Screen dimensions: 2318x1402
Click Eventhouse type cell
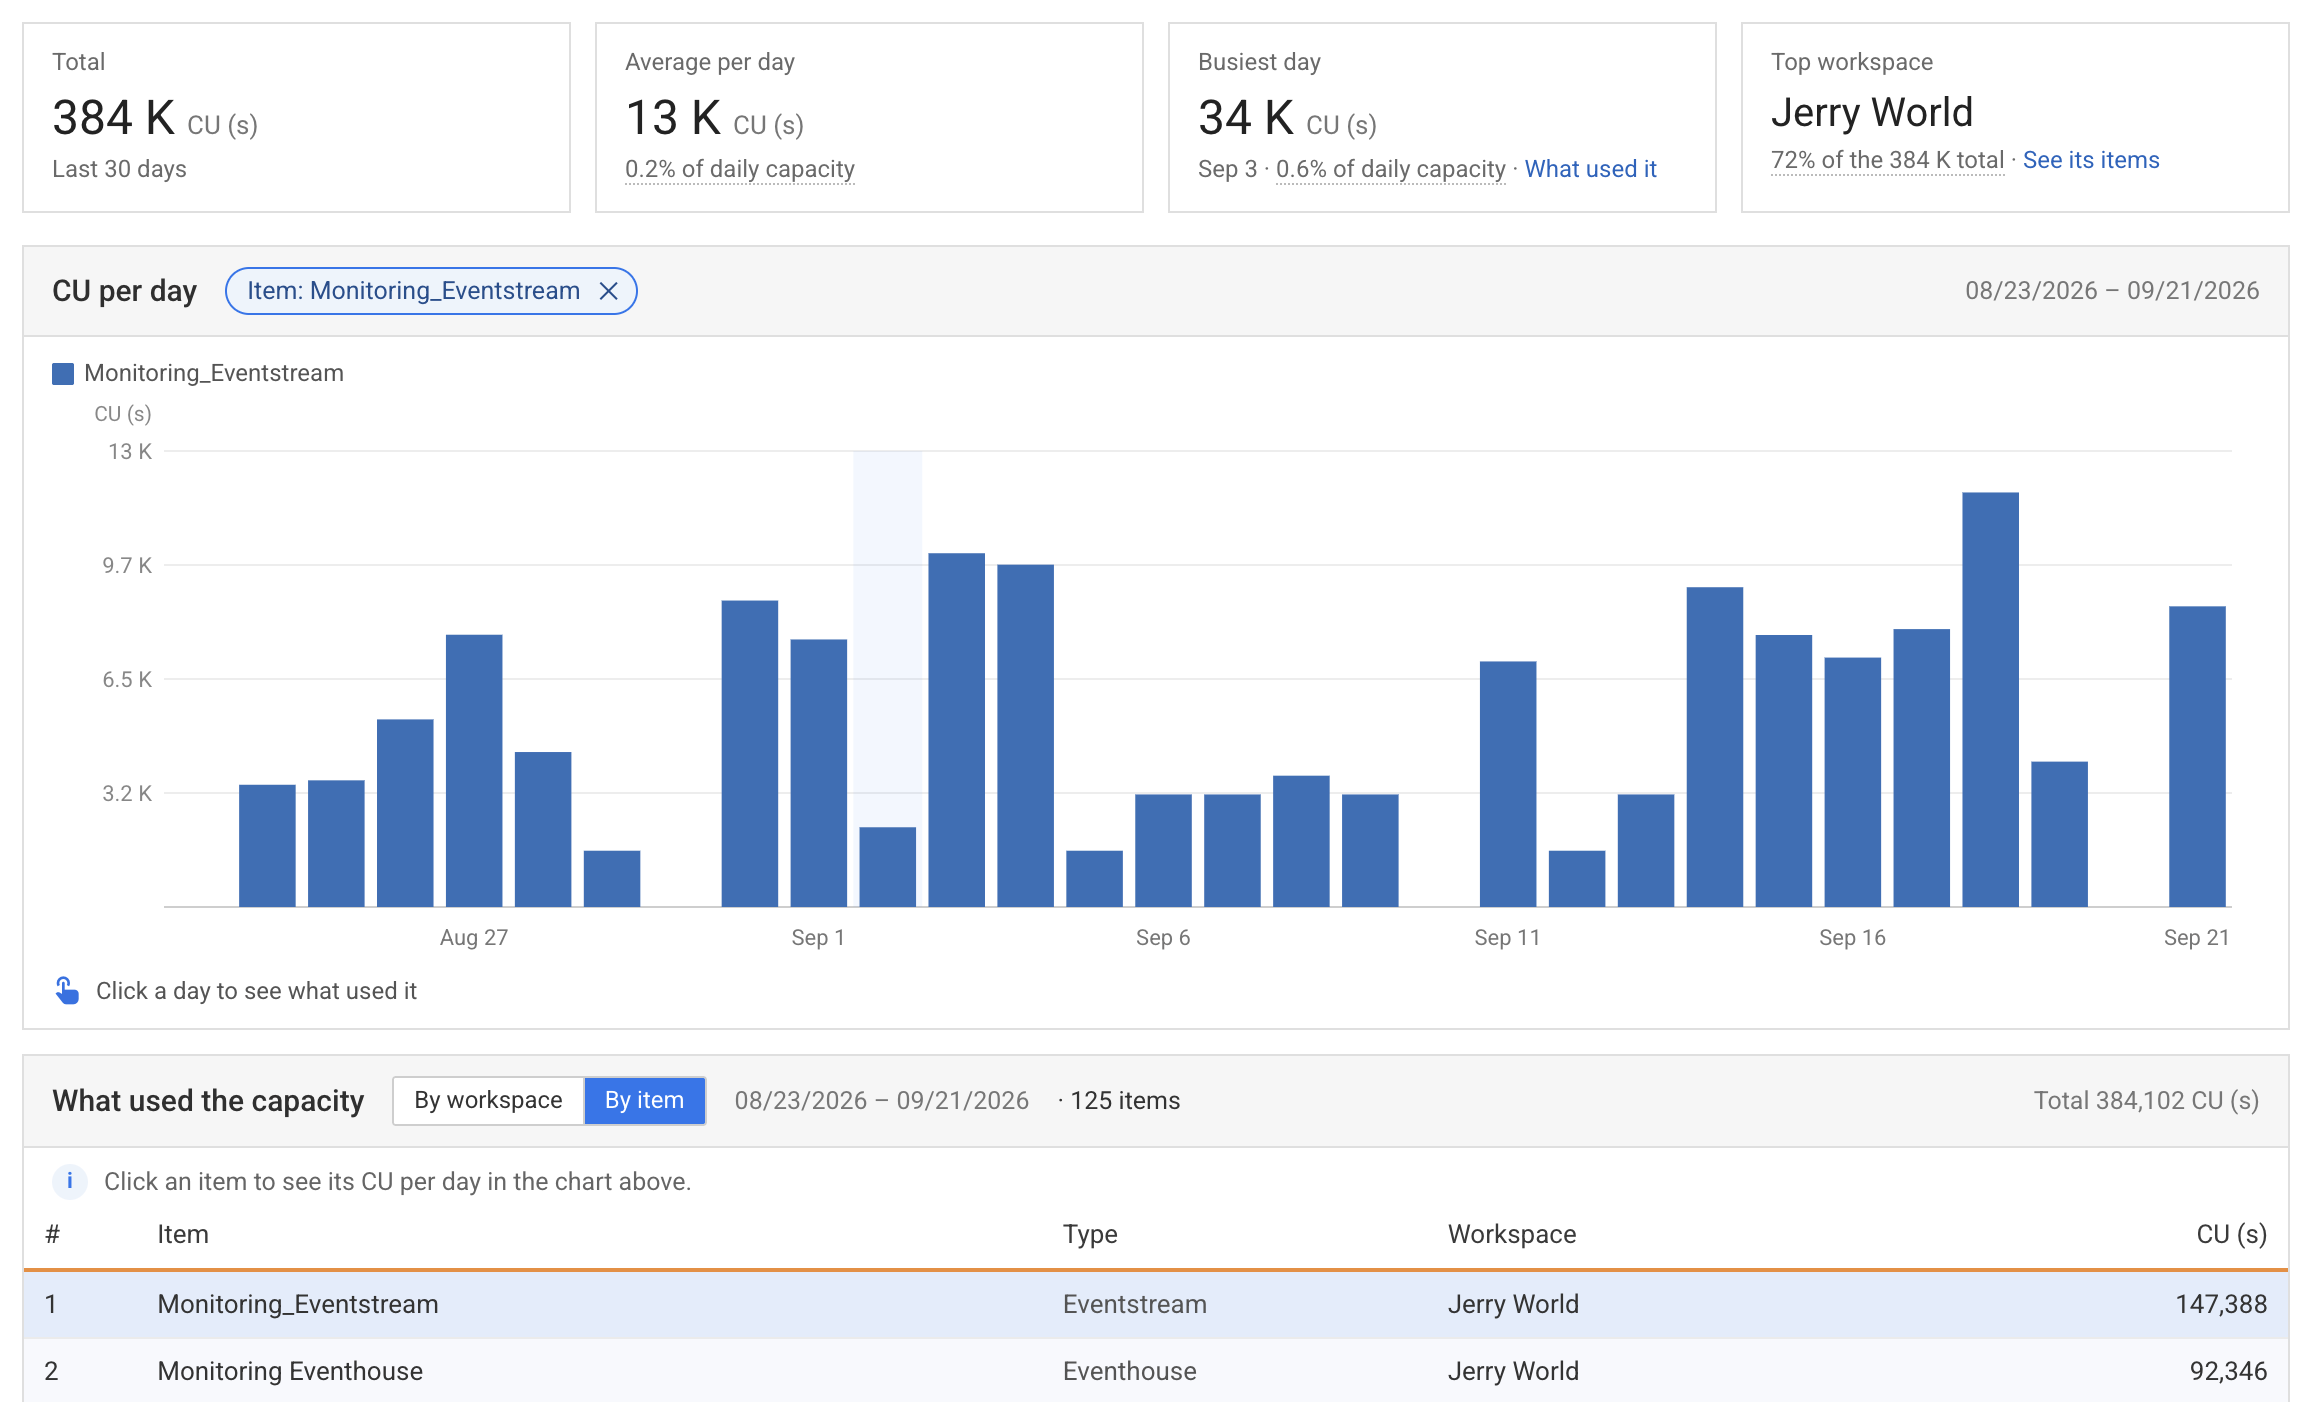tap(1129, 1370)
